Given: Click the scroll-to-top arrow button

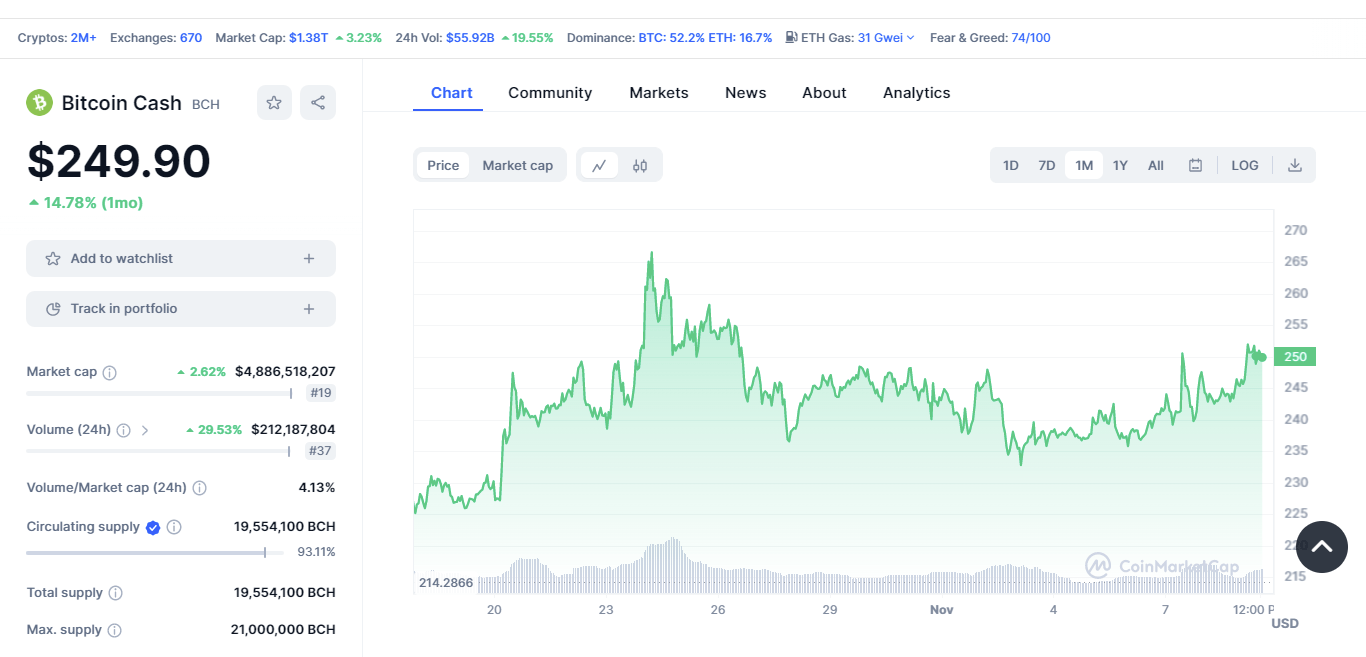Looking at the screenshot, I should click(1322, 547).
